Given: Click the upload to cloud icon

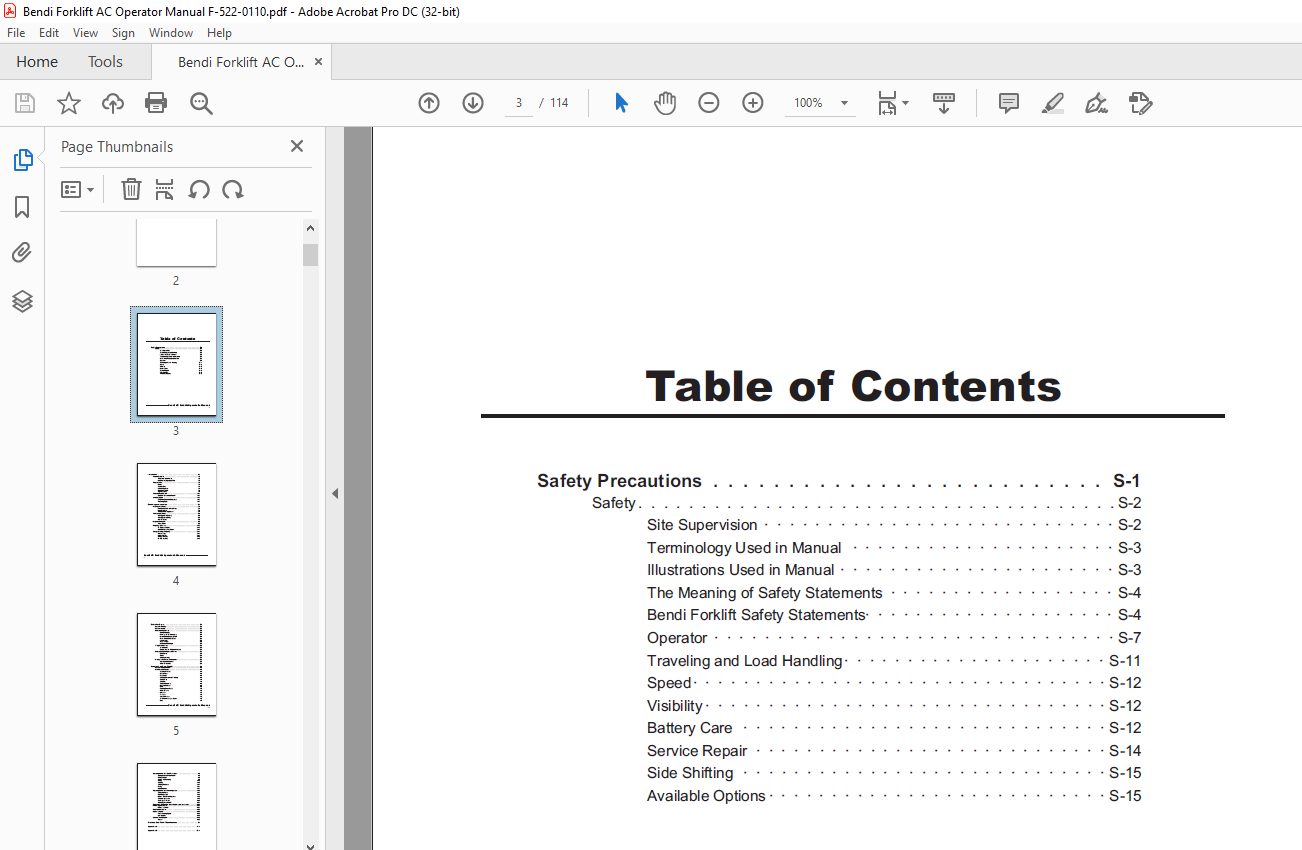Looking at the screenshot, I should click(113, 103).
